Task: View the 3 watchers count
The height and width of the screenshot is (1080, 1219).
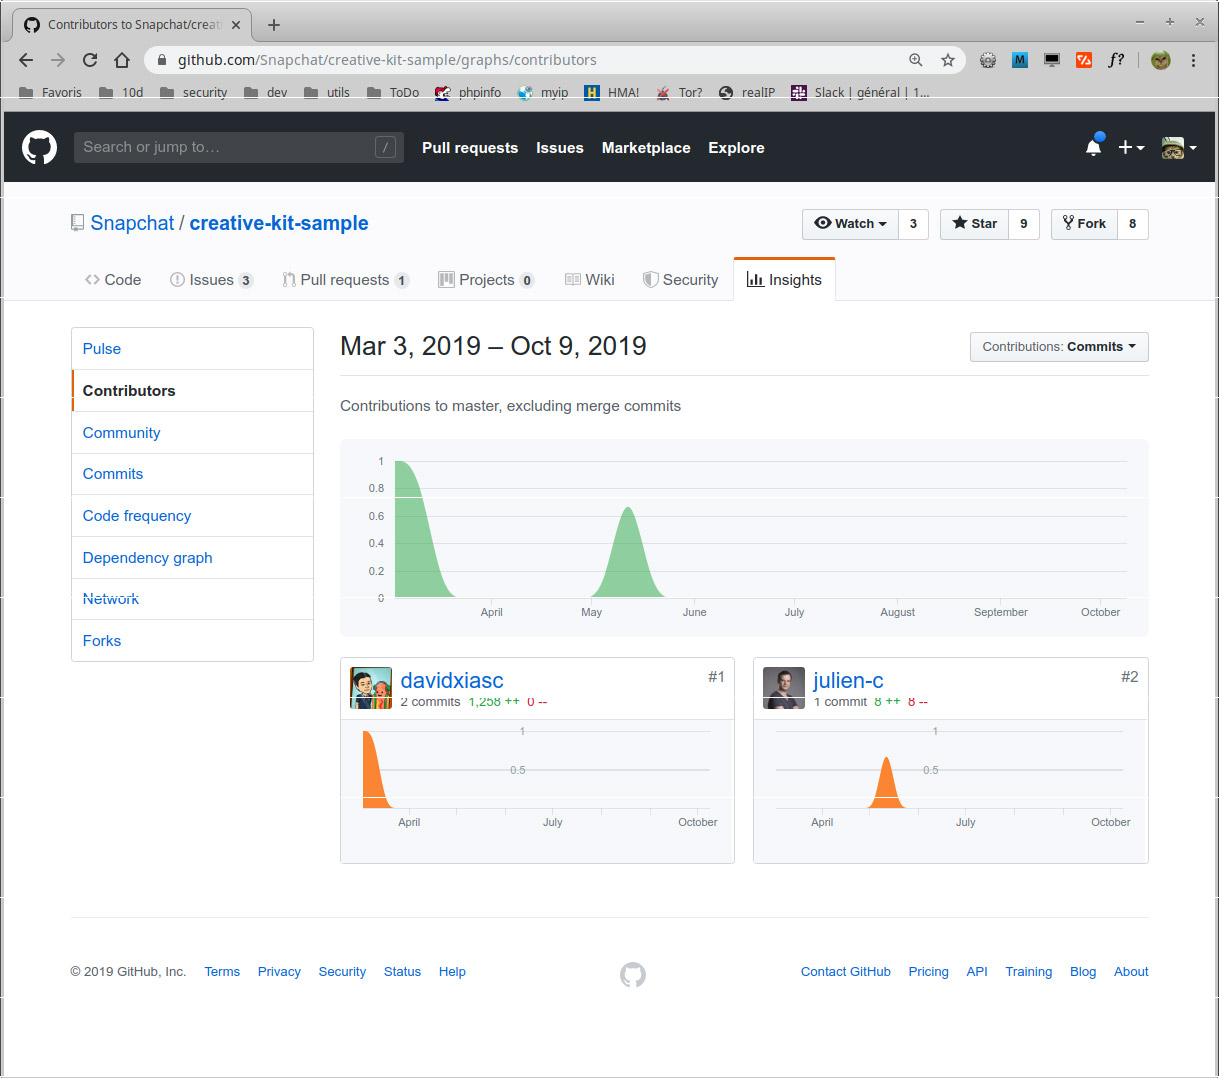Action: coord(913,224)
